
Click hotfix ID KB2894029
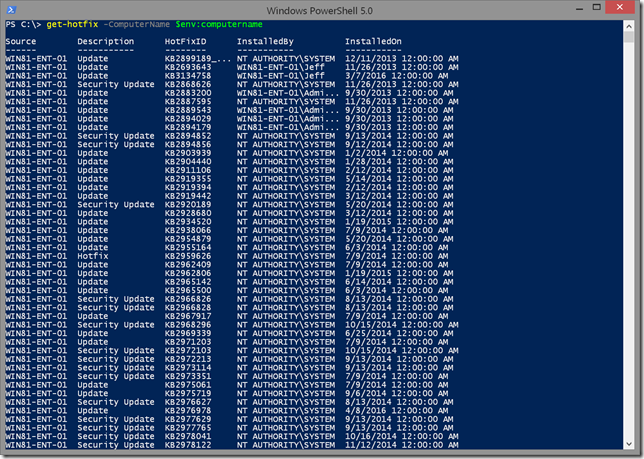click(x=188, y=119)
